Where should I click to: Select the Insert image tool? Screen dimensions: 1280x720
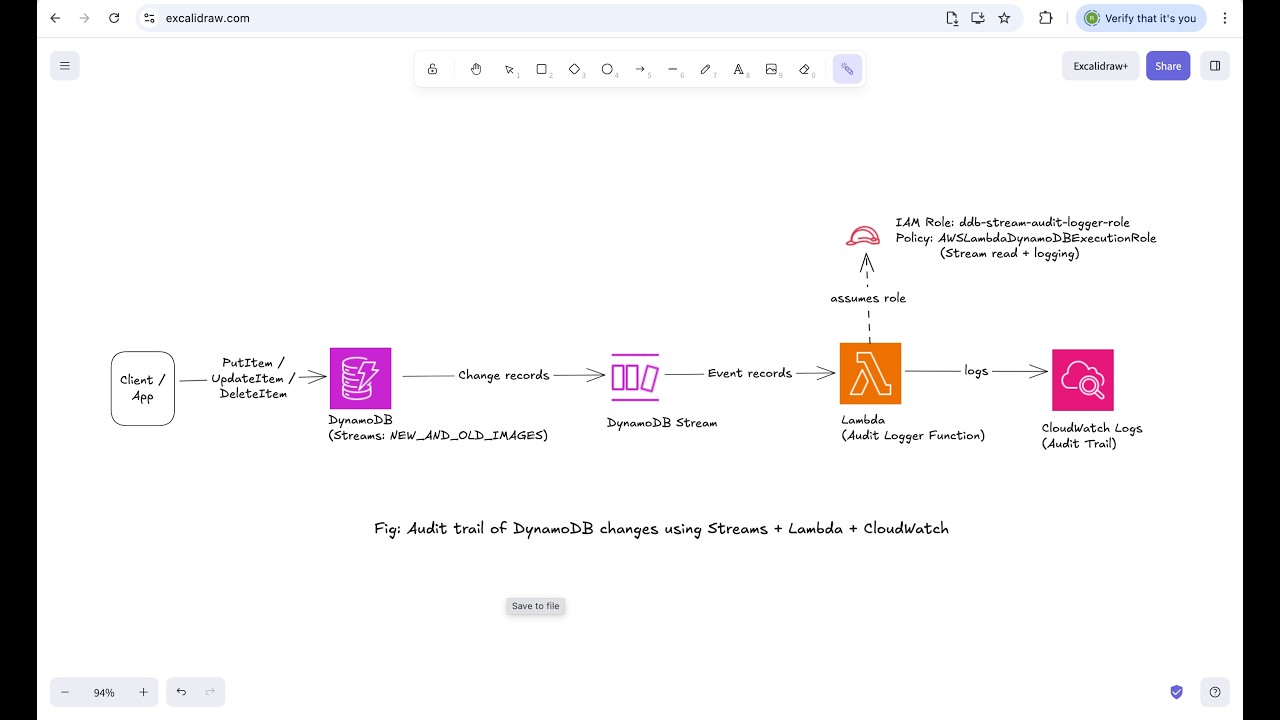click(772, 69)
